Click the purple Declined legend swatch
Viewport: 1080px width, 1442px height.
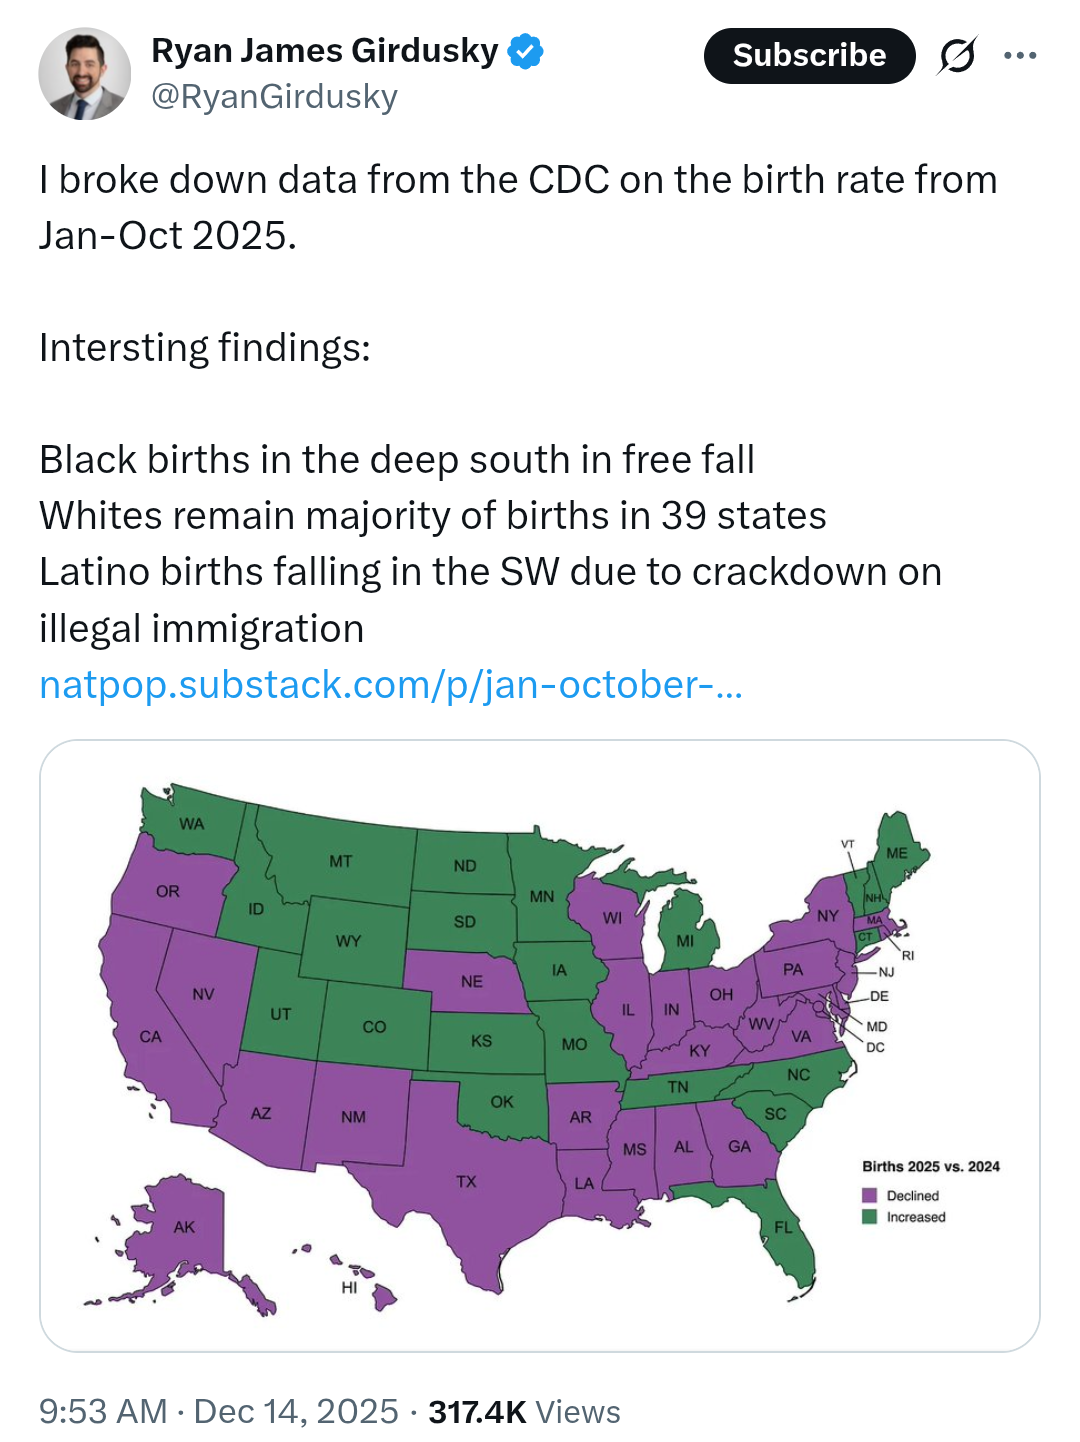tap(869, 1196)
